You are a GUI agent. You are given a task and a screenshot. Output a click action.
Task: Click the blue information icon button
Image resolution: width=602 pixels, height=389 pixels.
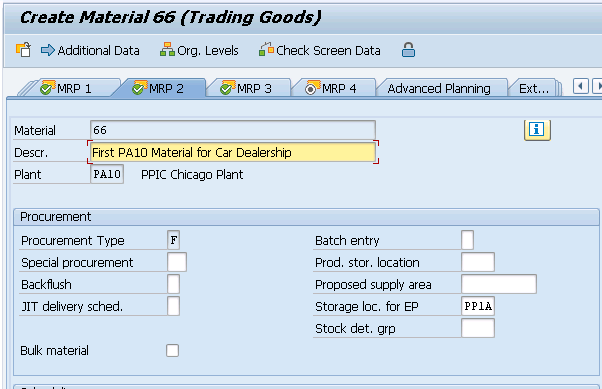point(537,130)
